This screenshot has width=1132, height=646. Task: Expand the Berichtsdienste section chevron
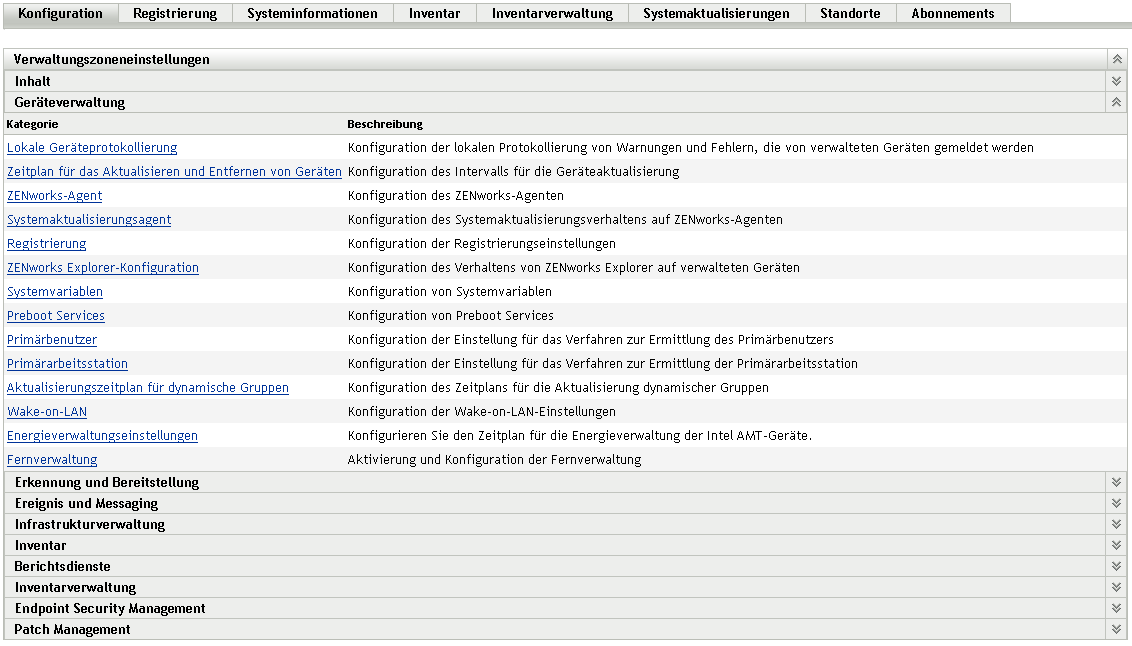(x=1117, y=566)
